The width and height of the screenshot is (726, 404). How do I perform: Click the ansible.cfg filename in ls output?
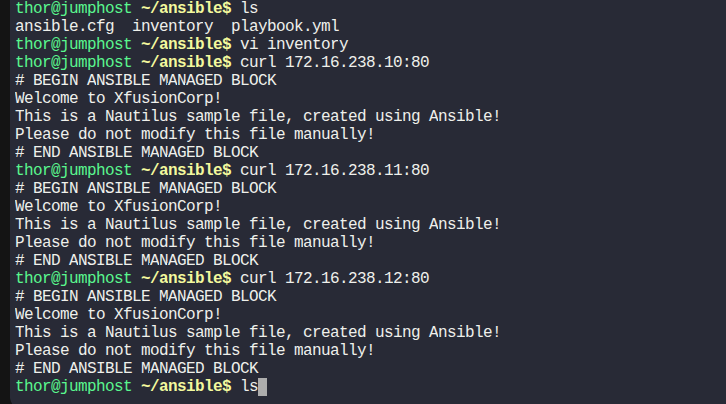(x=65, y=26)
